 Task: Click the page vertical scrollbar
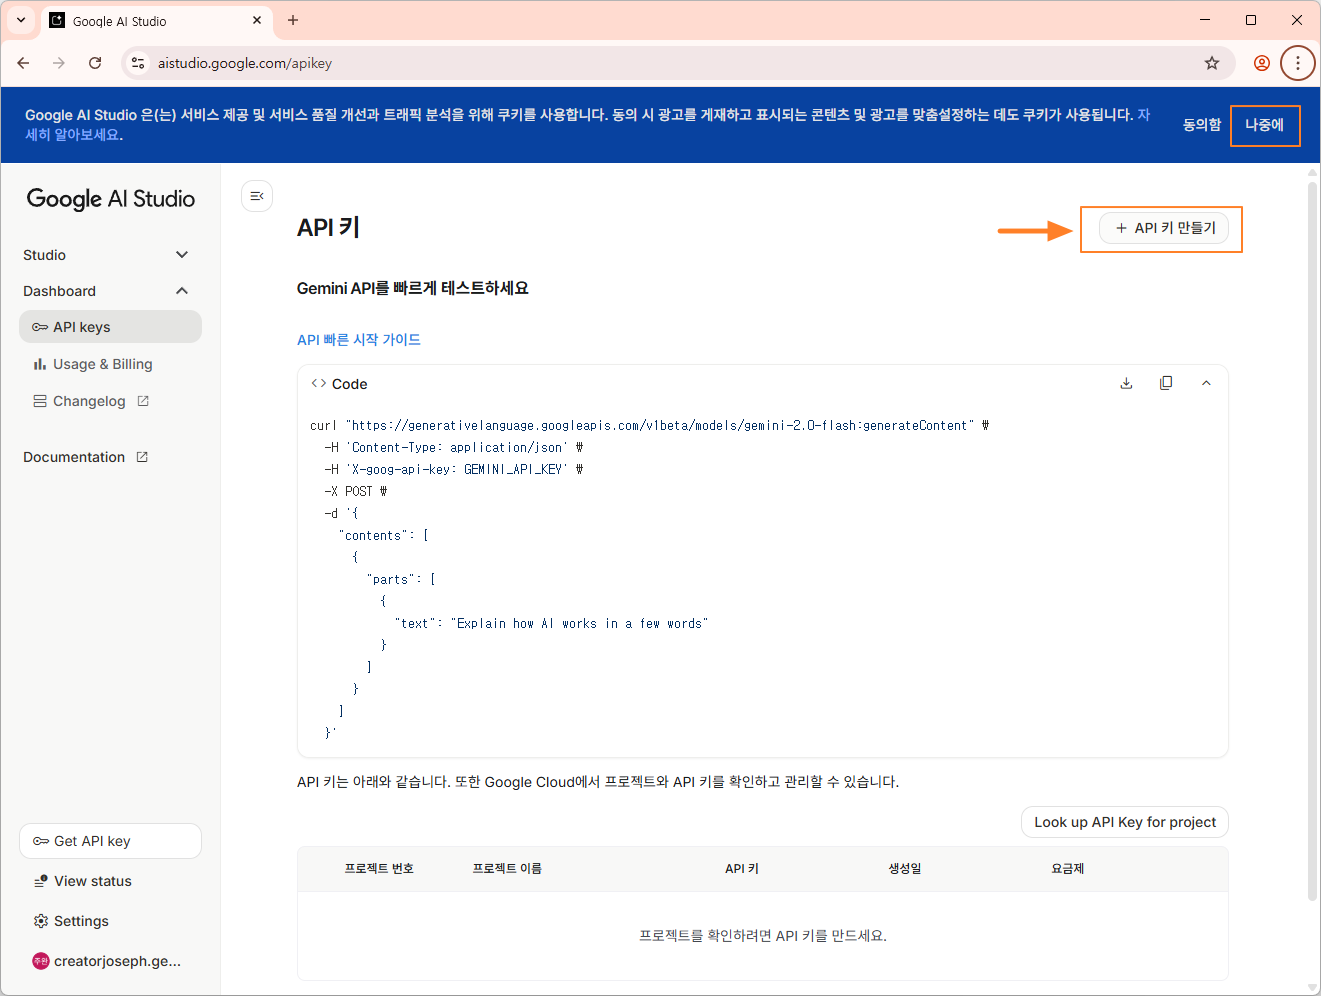click(x=1312, y=540)
